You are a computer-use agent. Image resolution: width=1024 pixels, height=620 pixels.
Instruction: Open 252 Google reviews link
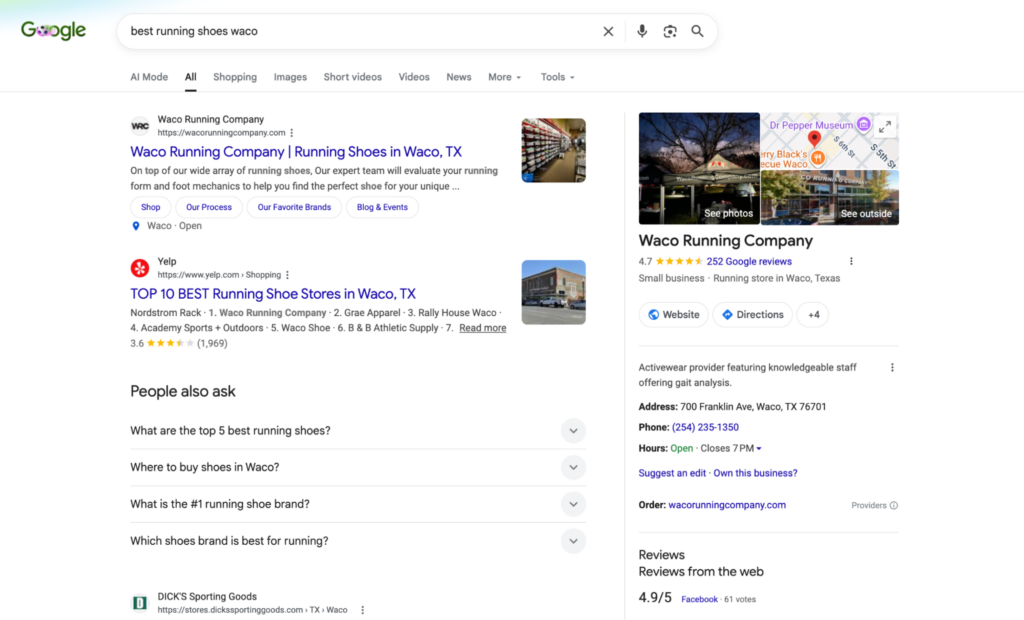click(x=749, y=261)
